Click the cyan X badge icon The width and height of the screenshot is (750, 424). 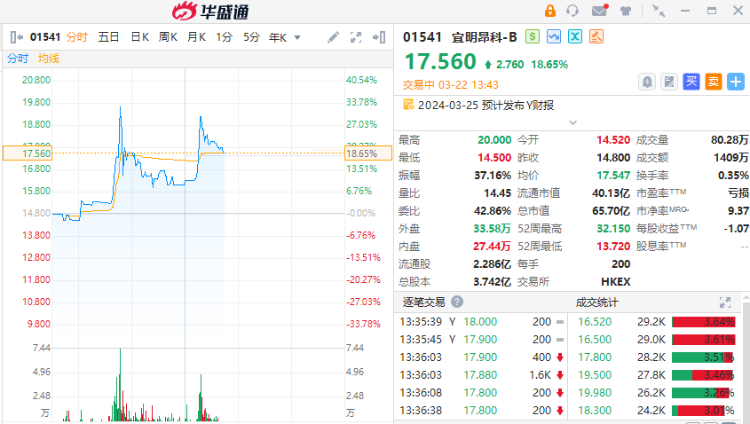[575, 37]
